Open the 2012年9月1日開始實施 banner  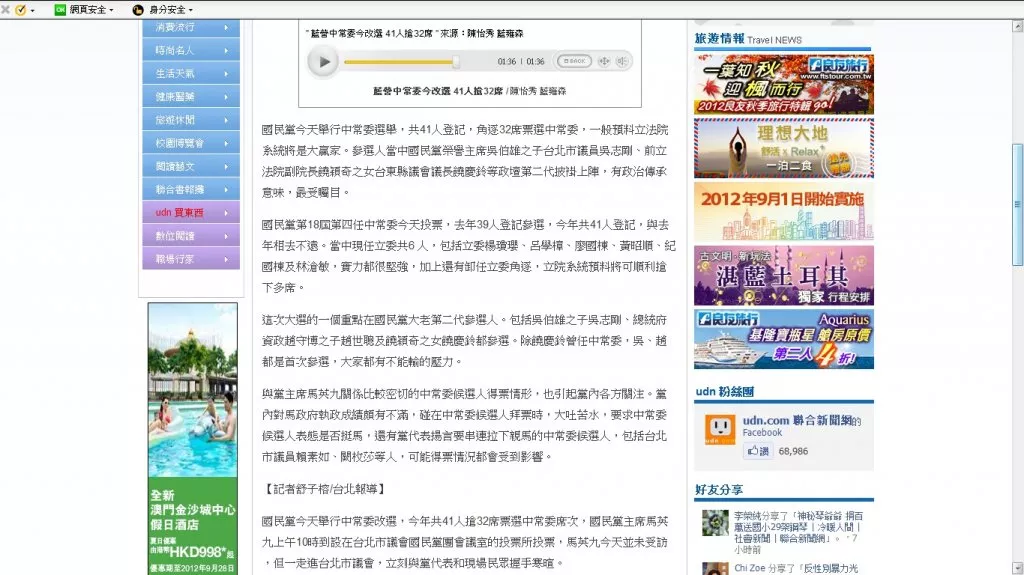point(784,212)
